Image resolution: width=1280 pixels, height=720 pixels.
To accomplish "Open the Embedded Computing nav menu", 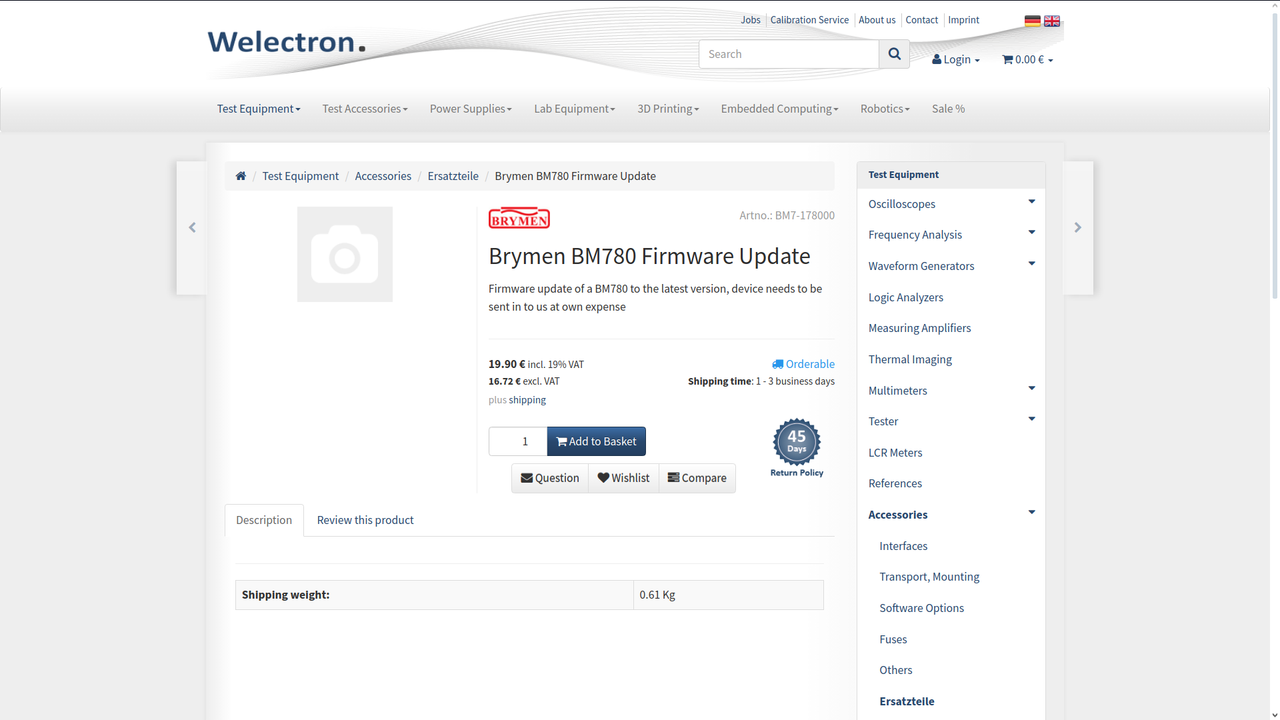I will 780,109.
